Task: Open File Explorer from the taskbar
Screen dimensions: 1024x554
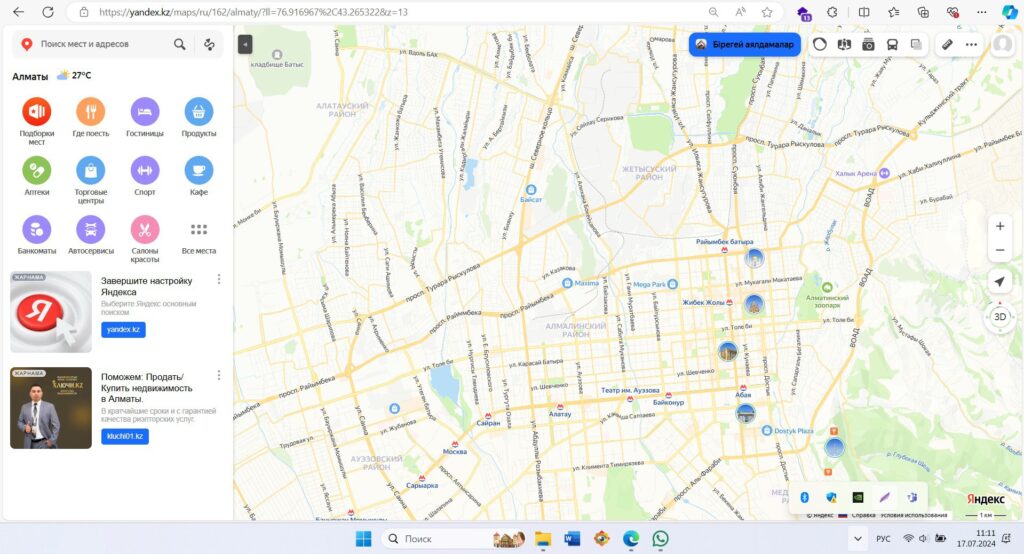Action: pos(543,538)
